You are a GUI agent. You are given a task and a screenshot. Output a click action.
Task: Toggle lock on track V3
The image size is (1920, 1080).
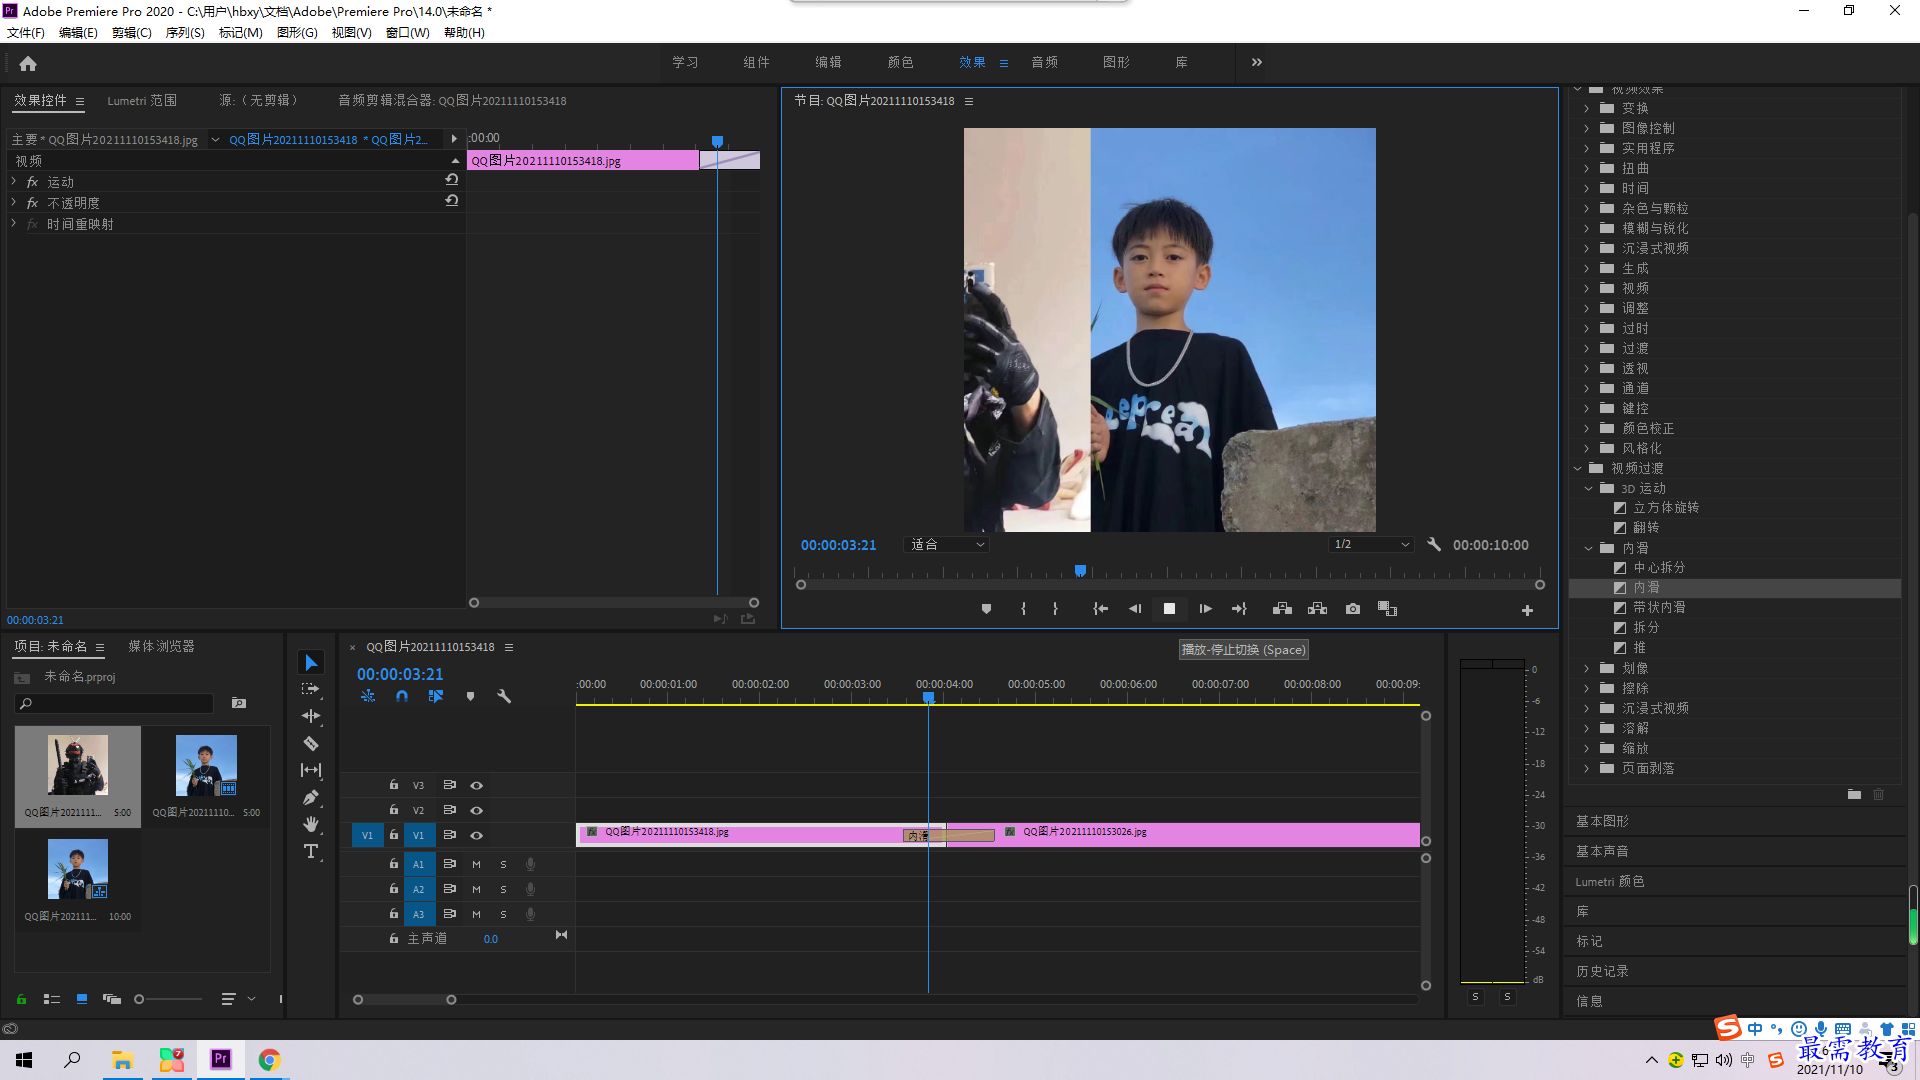pyautogui.click(x=394, y=785)
